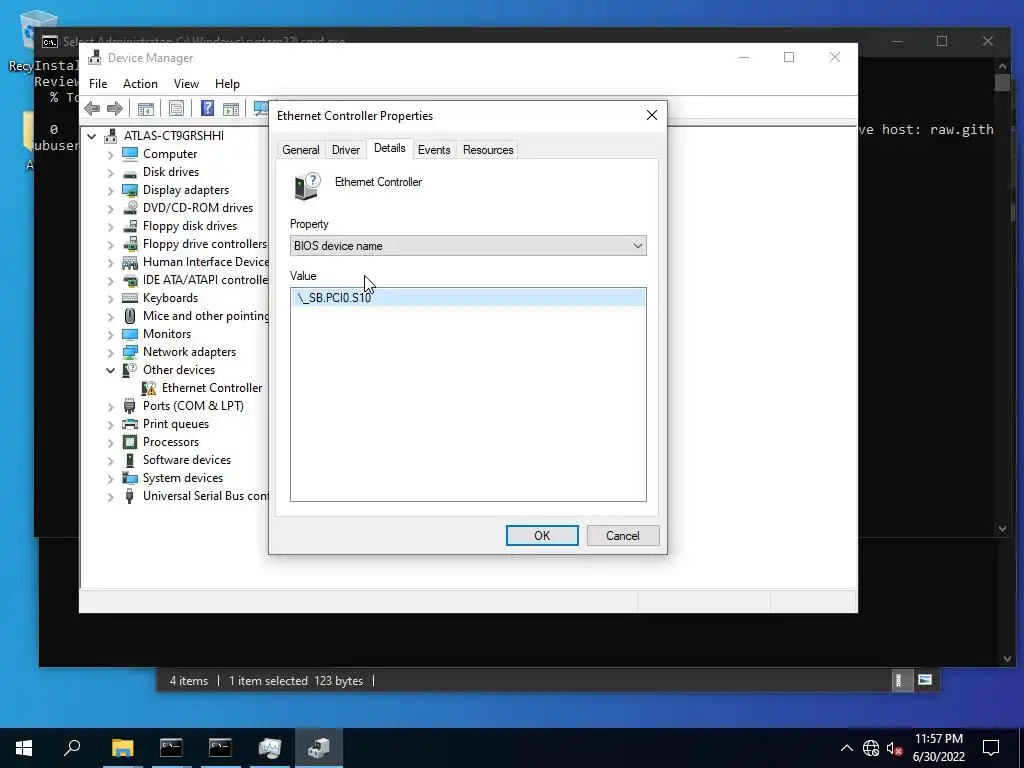The height and width of the screenshot is (768, 1024).
Task: Click the OK button
Action: click(x=542, y=536)
